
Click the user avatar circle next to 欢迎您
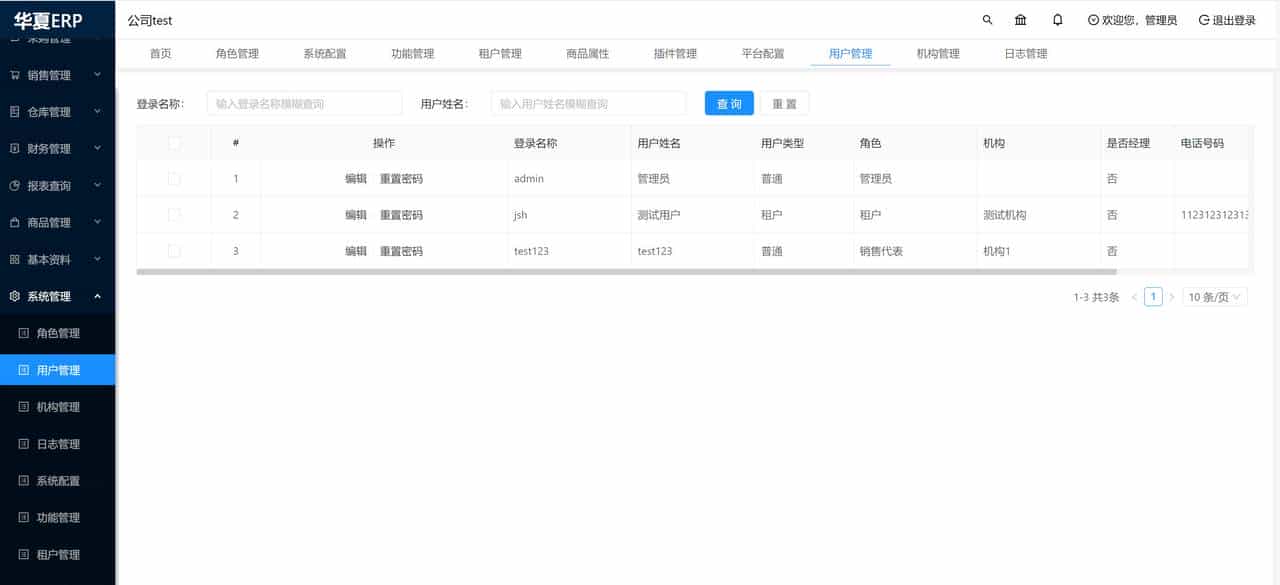pos(1092,19)
